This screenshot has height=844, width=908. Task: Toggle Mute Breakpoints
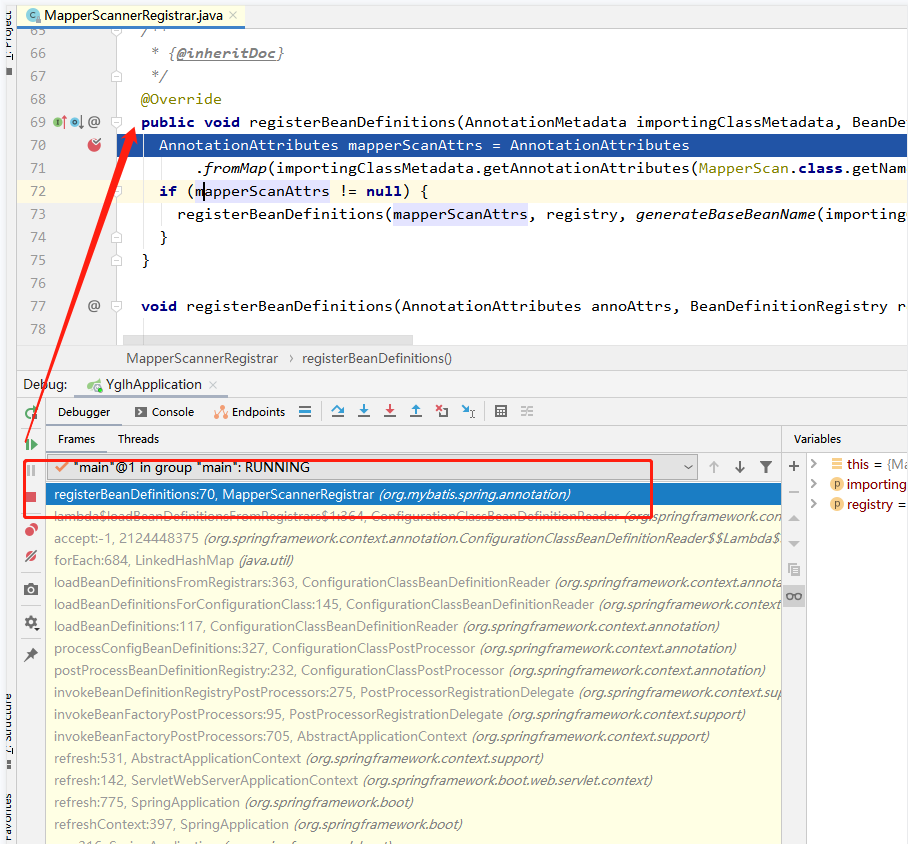(31, 556)
